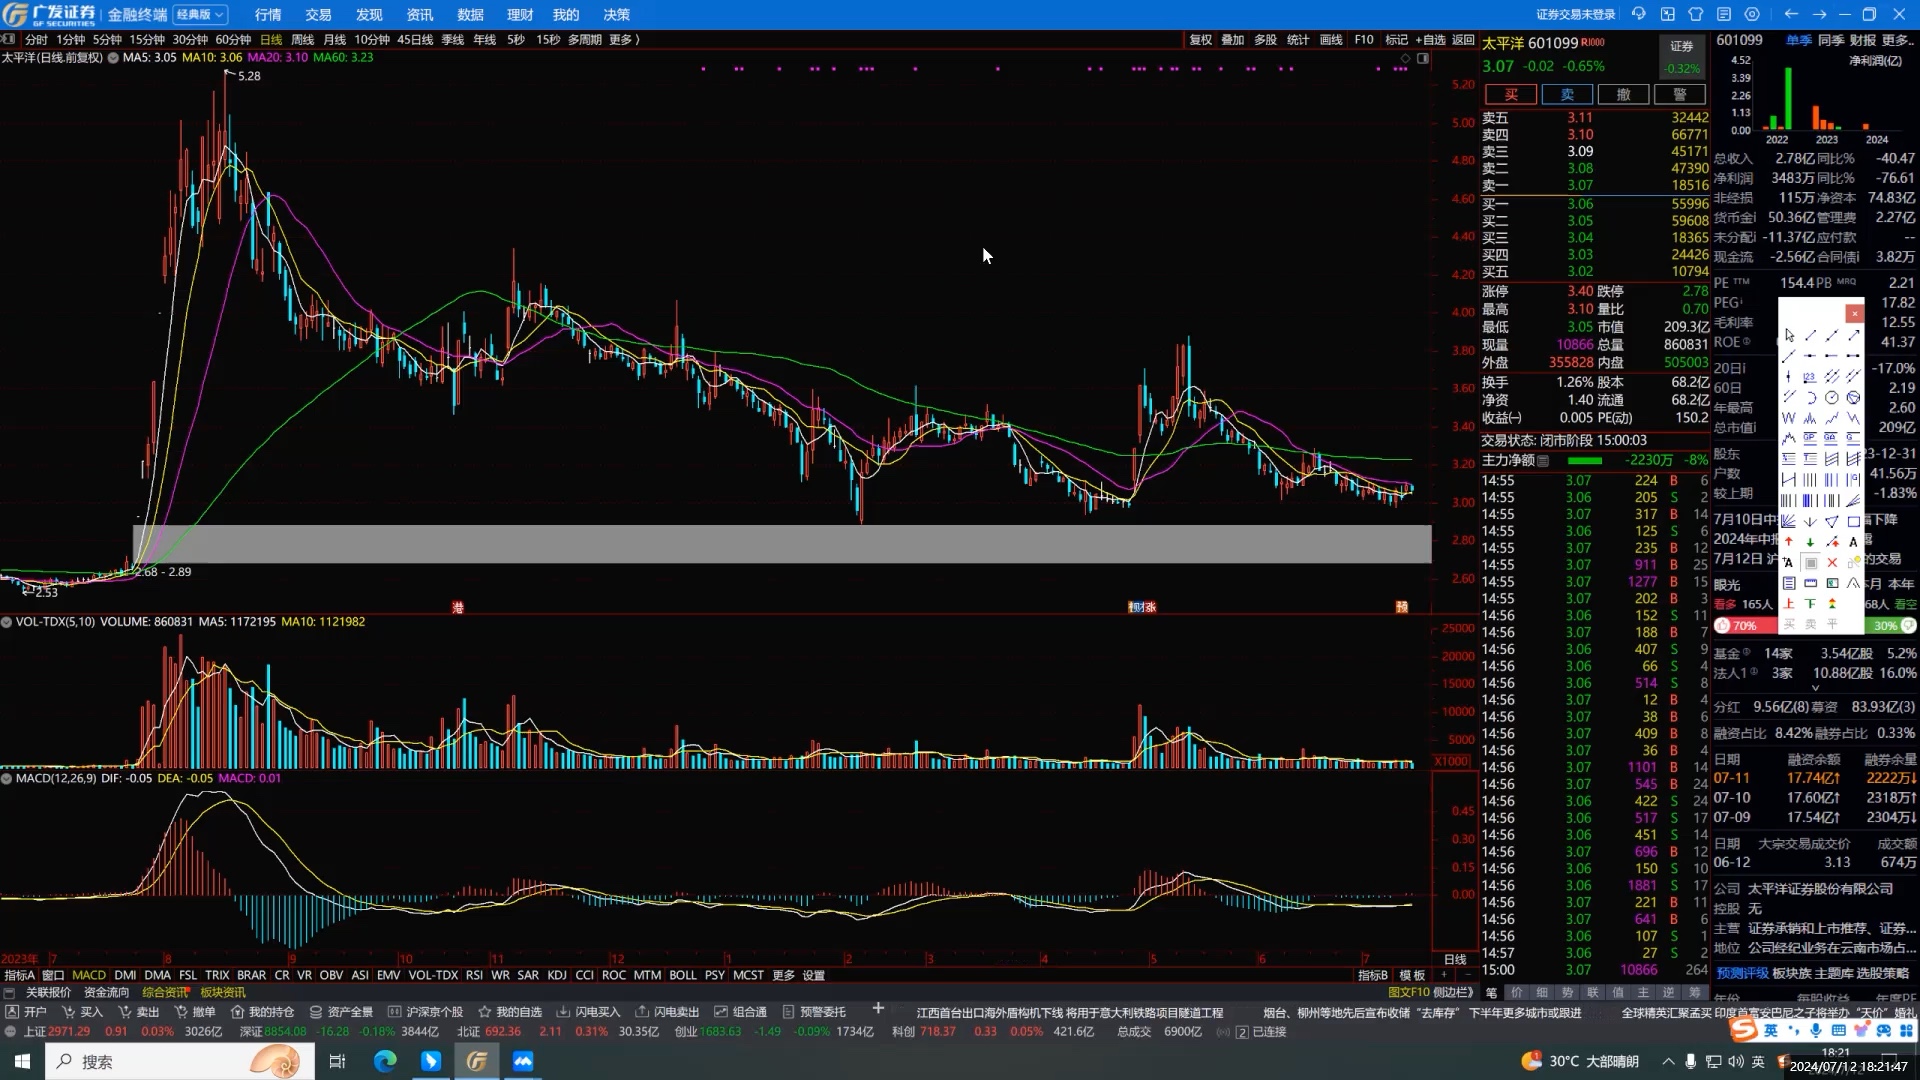Select 单季 financial view

click(1798, 40)
